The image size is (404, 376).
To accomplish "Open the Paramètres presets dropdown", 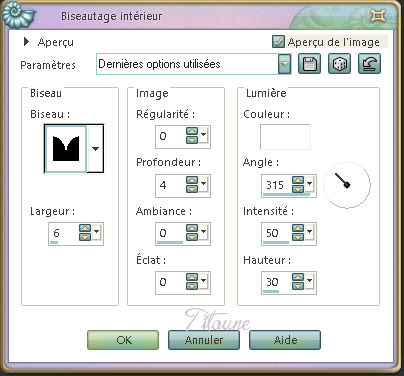I will pyautogui.click(x=284, y=64).
